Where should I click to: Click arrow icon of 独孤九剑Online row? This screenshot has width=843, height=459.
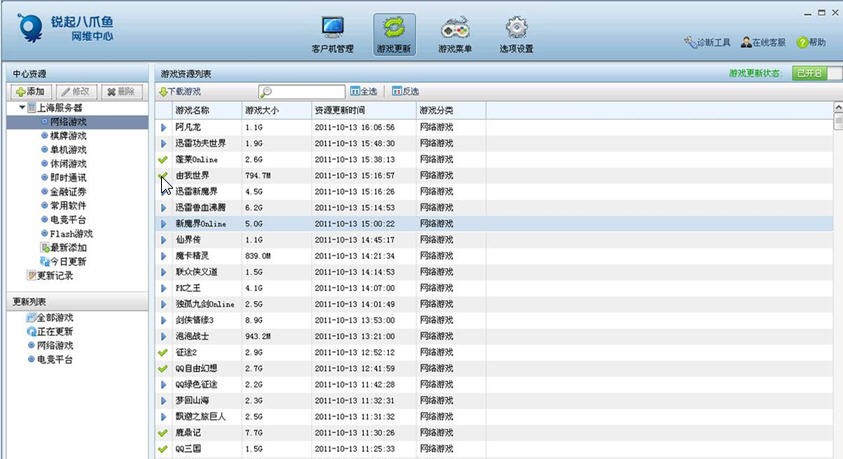click(x=163, y=304)
